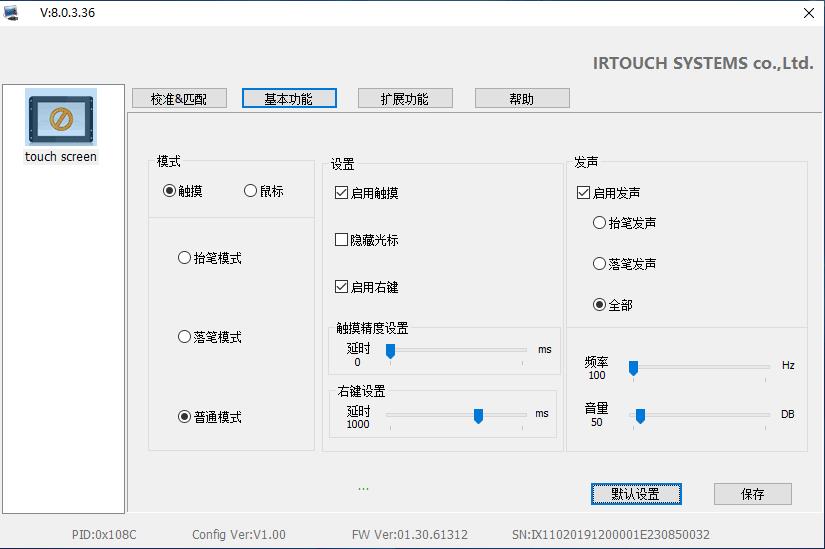Click the 频率 frequency slider handle
The image size is (825, 549).
633,368
